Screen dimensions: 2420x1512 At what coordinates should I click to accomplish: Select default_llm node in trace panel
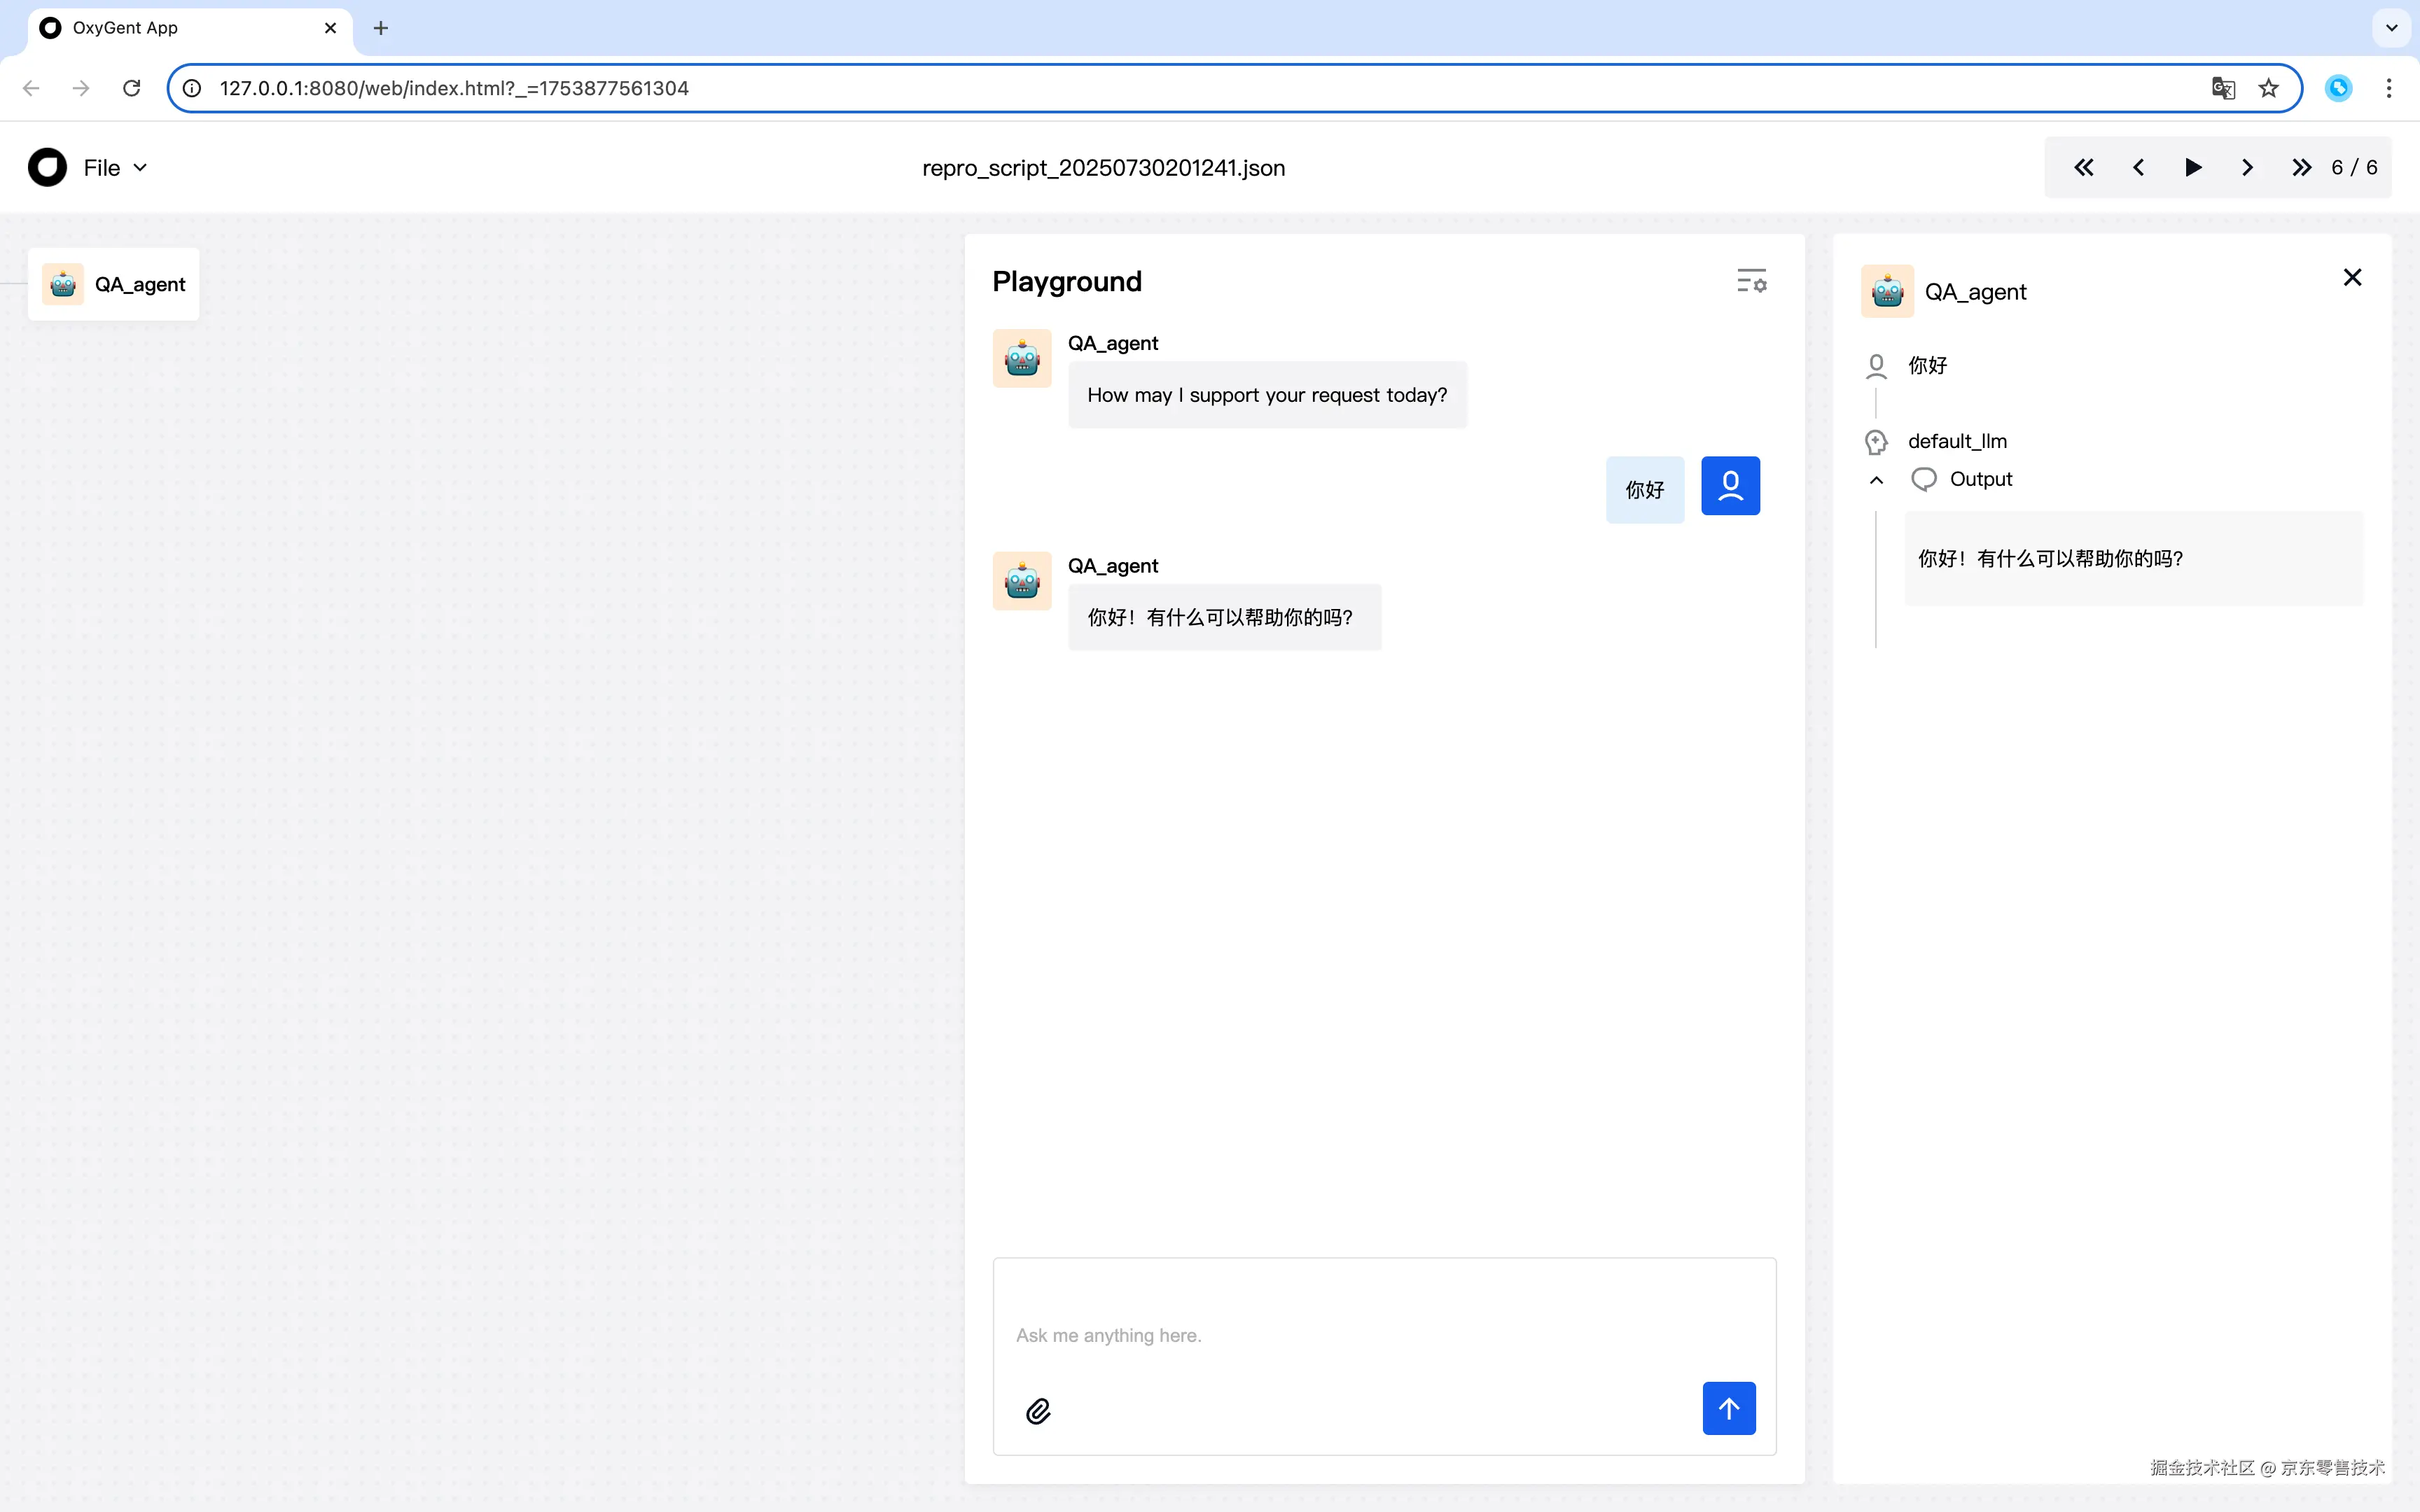click(1956, 441)
